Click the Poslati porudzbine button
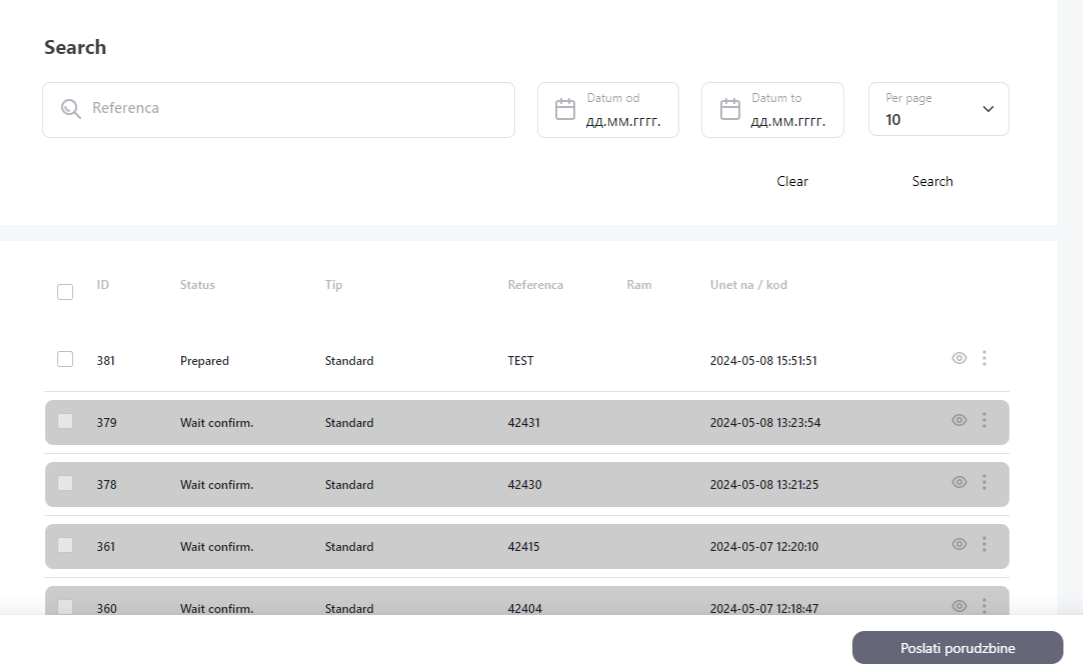 pos(957,648)
